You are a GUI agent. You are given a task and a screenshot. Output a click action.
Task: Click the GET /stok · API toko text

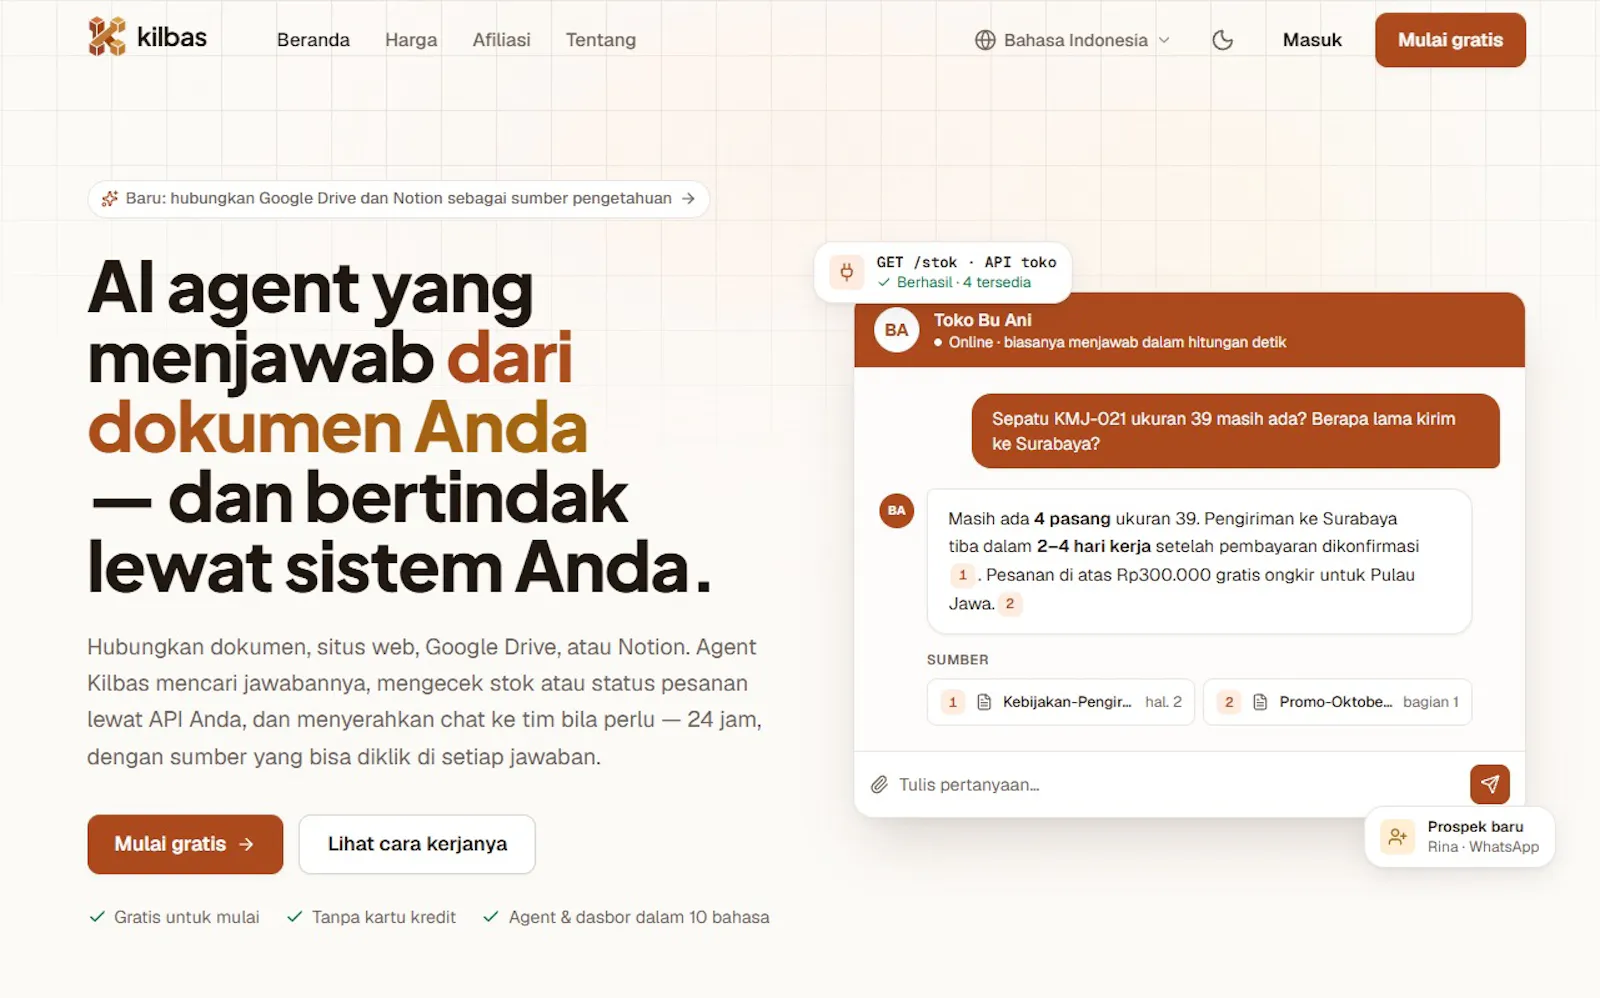click(x=966, y=262)
